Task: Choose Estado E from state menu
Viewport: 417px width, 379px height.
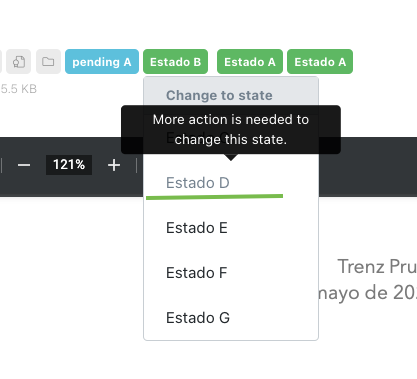Action: [x=197, y=228]
